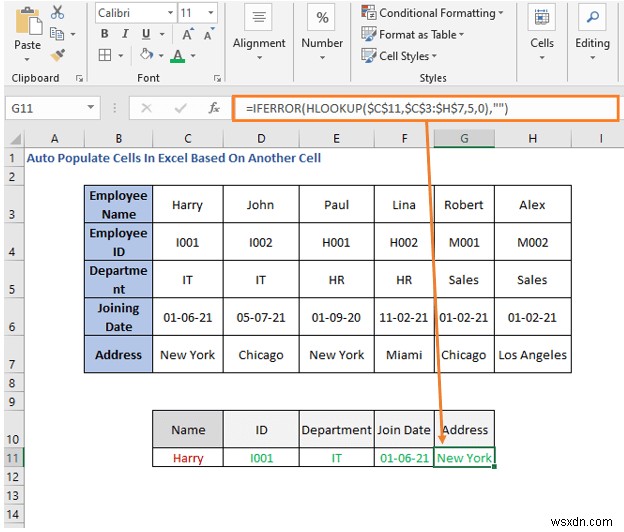Click cell 'Lina' in row 3
Image resolution: width=624 pixels, height=532 pixels.
pos(404,205)
